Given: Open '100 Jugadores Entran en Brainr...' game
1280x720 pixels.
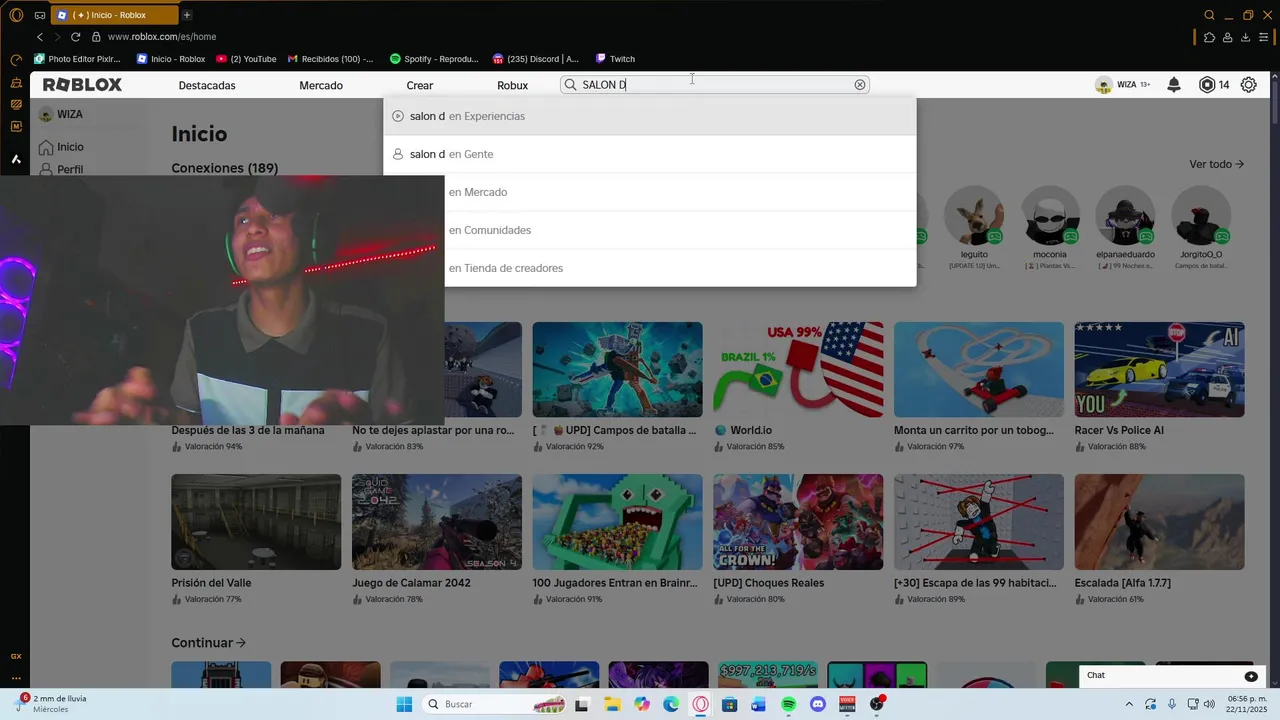Looking at the screenshot, I should coord(617,522).
